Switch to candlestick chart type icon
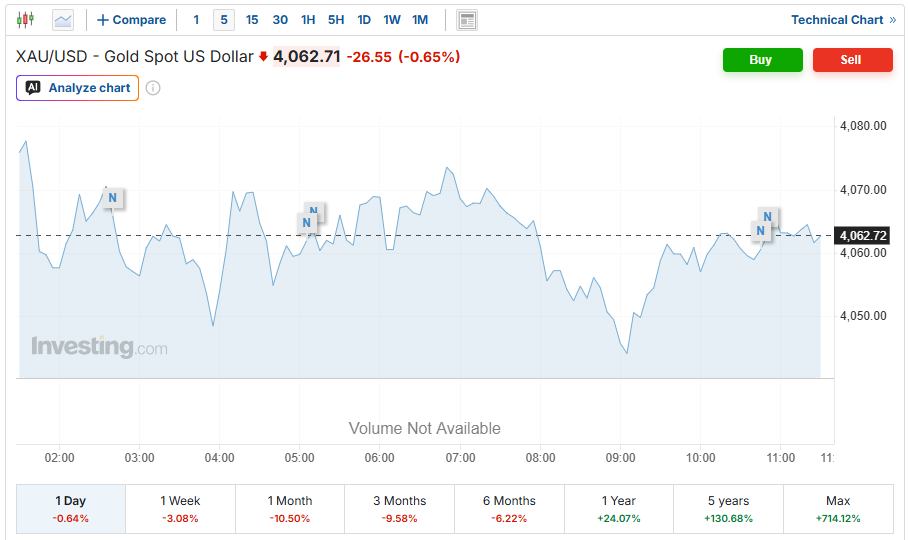The height and width of the screenshot is (540, 908). 25,20
